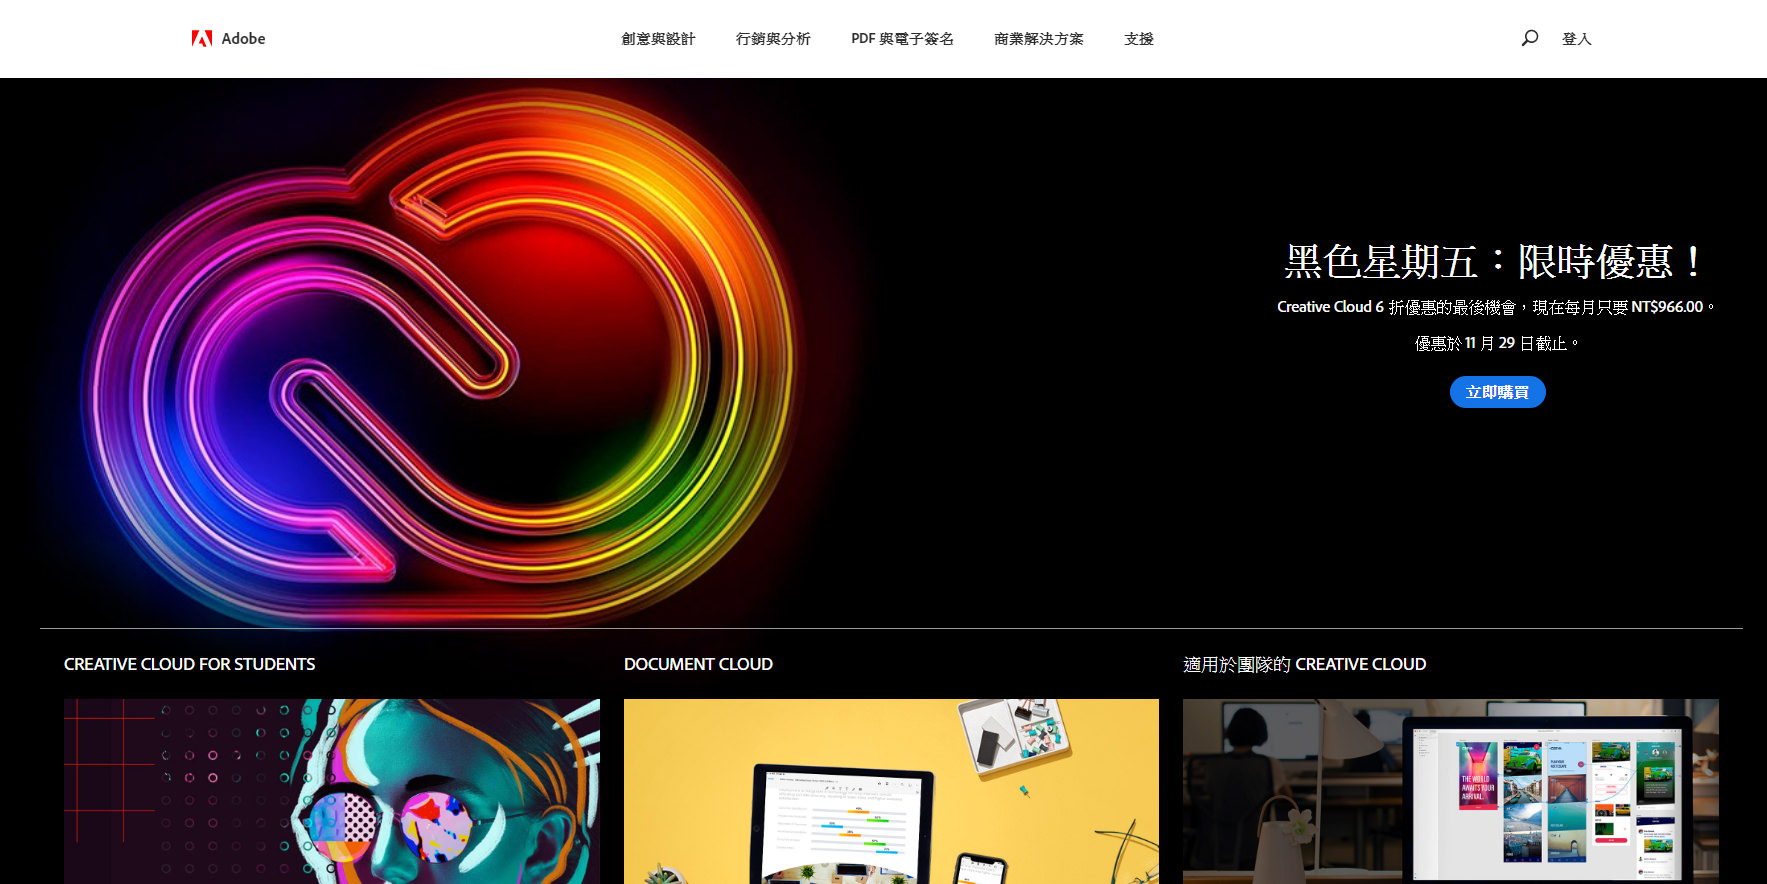
Task: Open the PDF 與電子簽名 menu
Action: tap(902, 39)
